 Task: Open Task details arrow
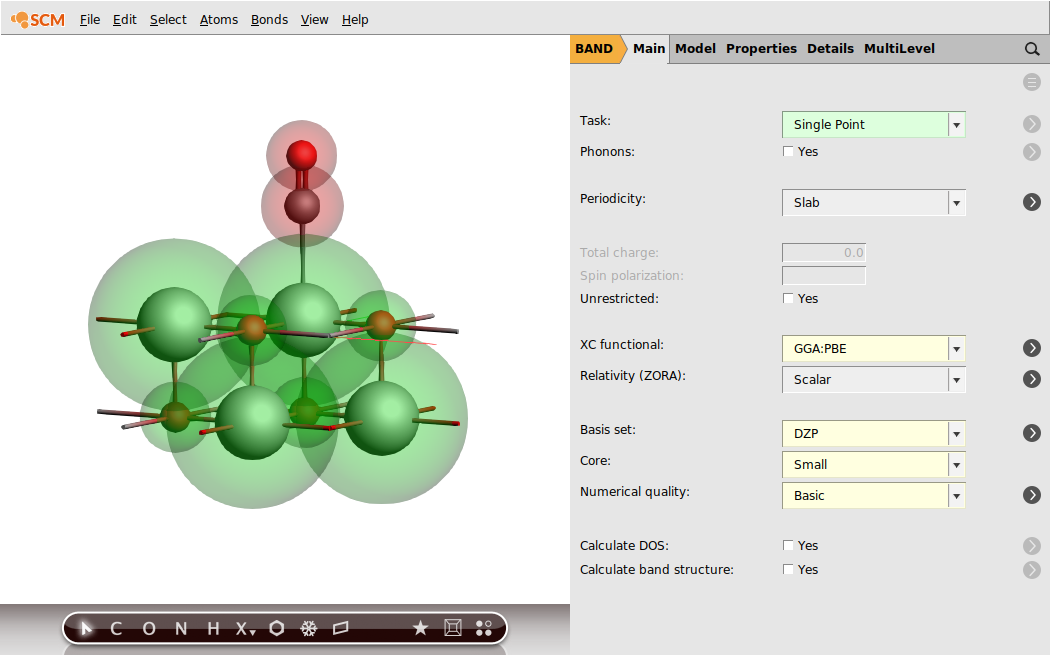[1032, 124]
